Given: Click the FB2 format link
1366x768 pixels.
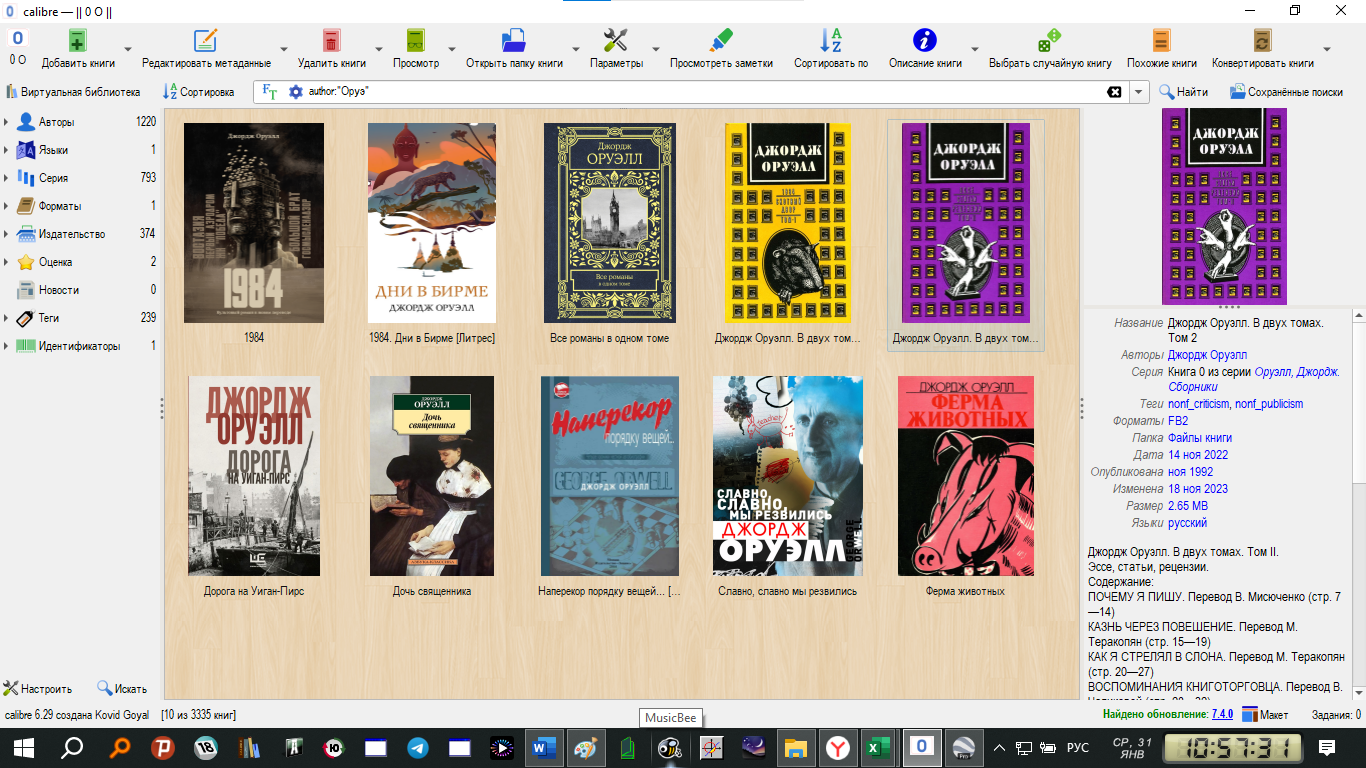Looking at the screenshot, I should (x=1178, y=421).
